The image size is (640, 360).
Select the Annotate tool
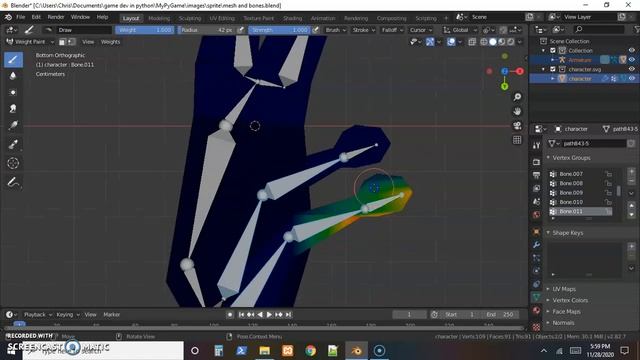click(13, 182)
